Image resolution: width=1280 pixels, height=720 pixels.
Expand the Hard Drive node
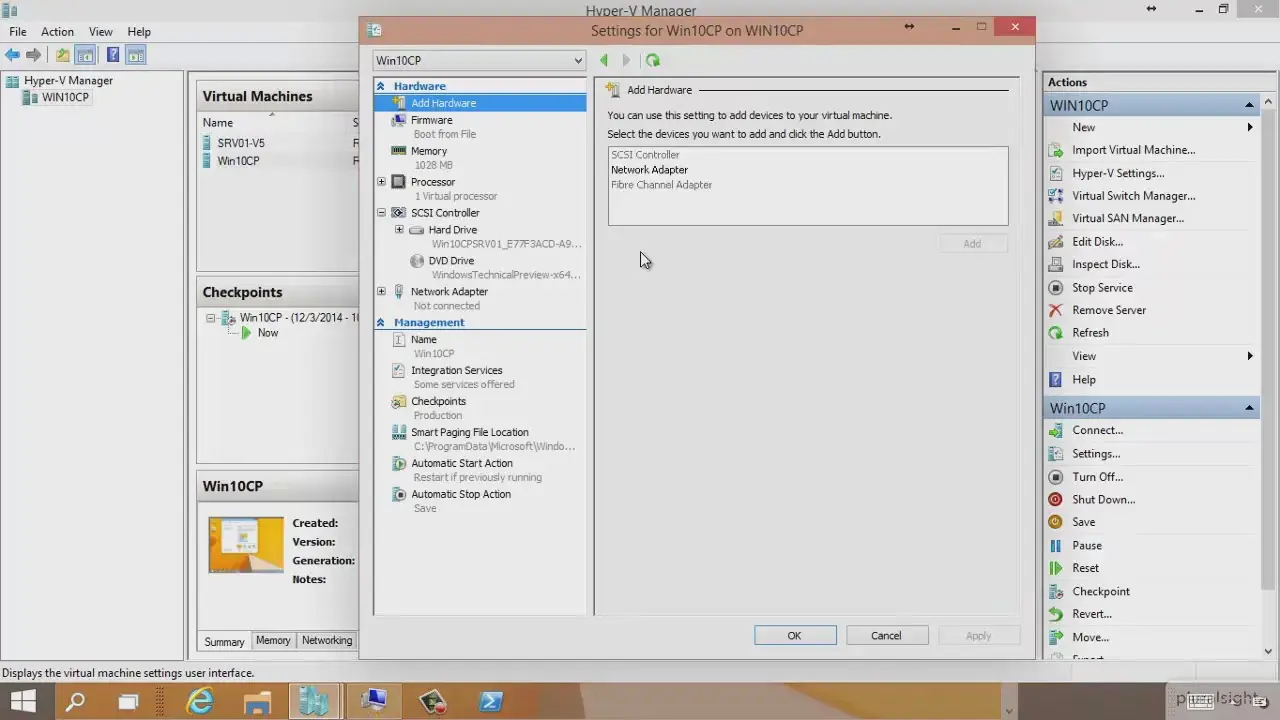(x=399, y=230)
